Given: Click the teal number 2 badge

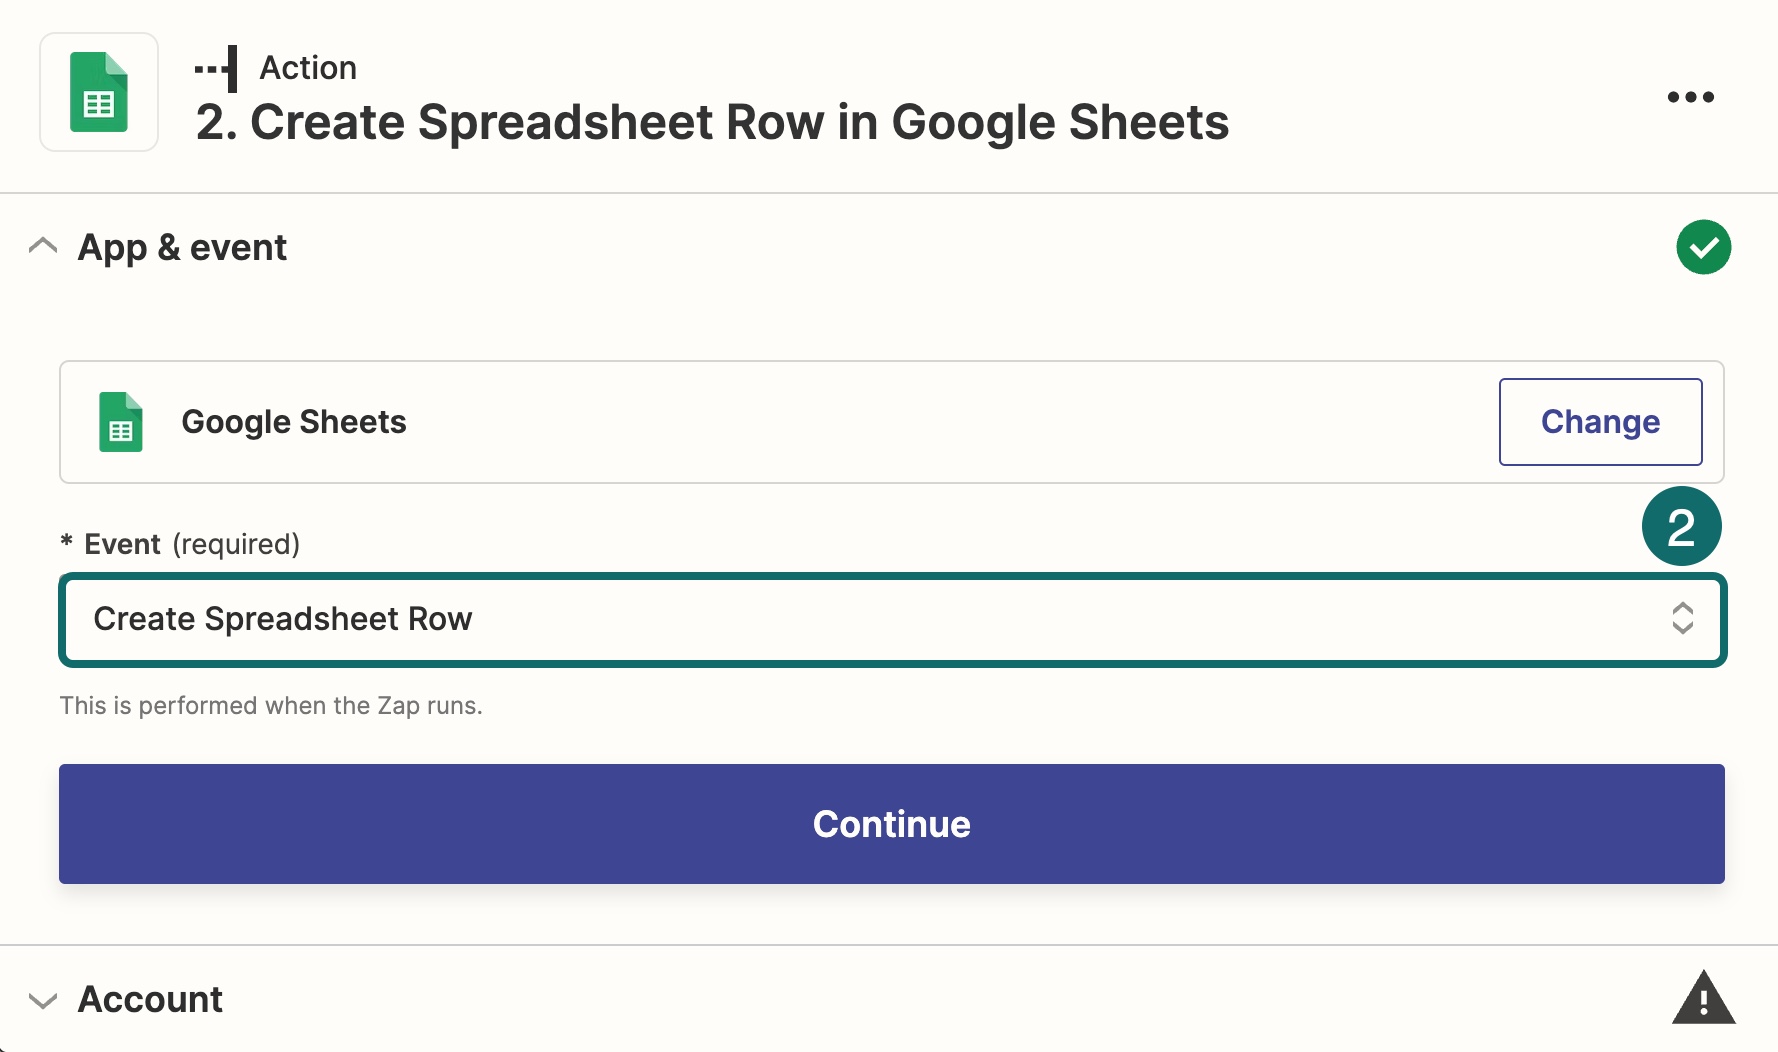Looking at the screenshot, I should (x=1681, y=527).
